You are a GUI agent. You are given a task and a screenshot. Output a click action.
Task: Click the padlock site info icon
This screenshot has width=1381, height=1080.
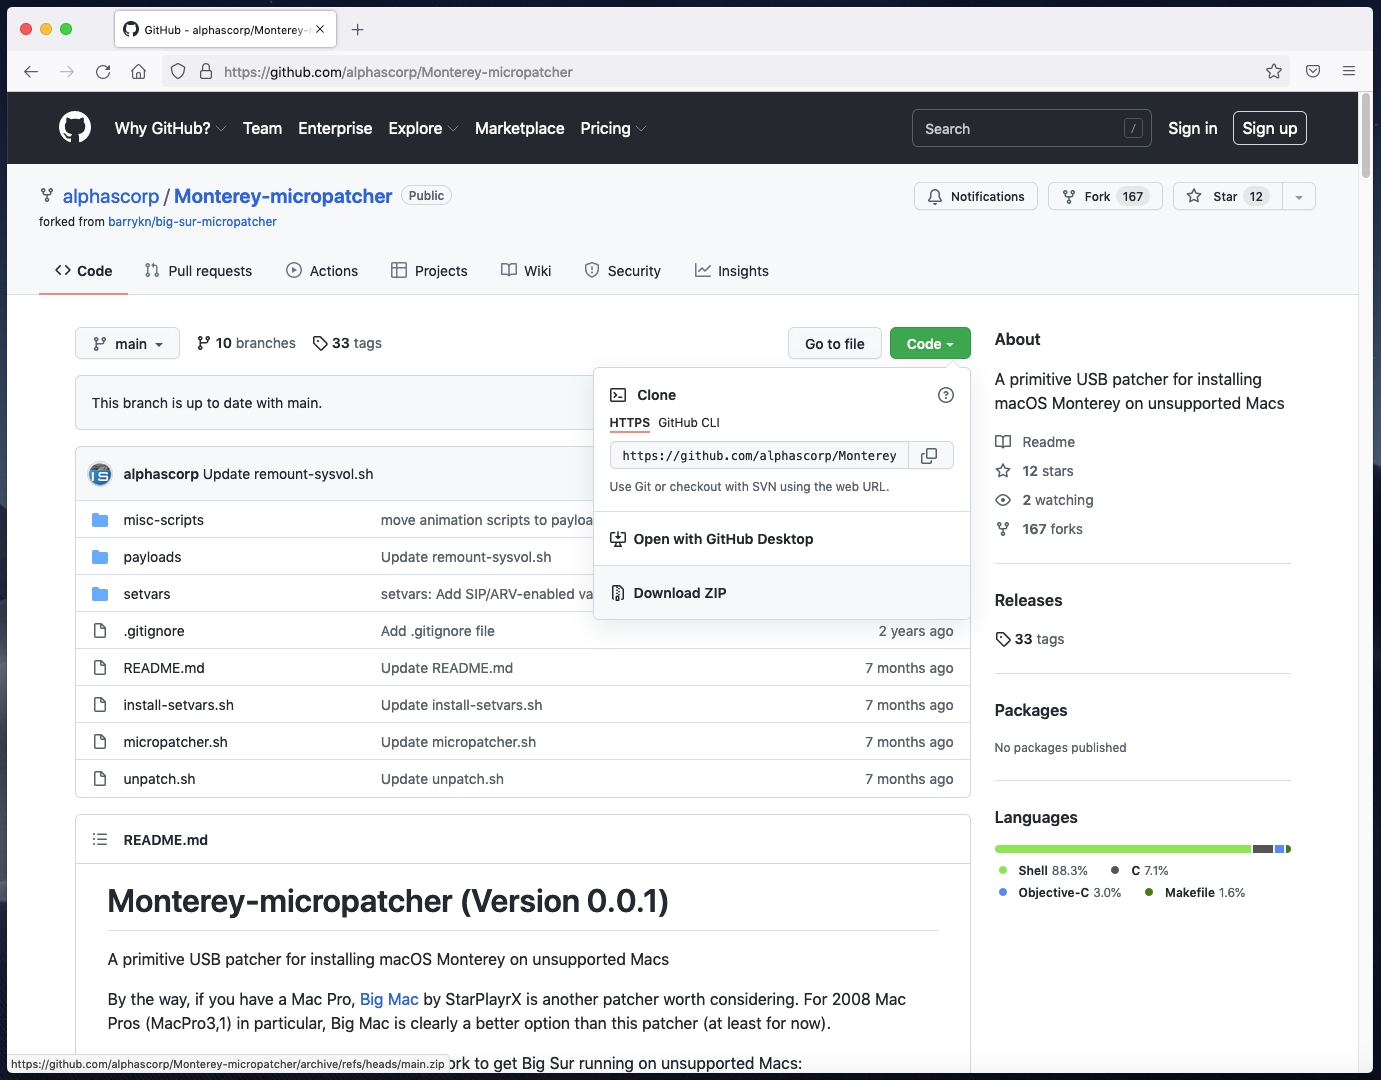pyautogui.click(x=206, y=72)
